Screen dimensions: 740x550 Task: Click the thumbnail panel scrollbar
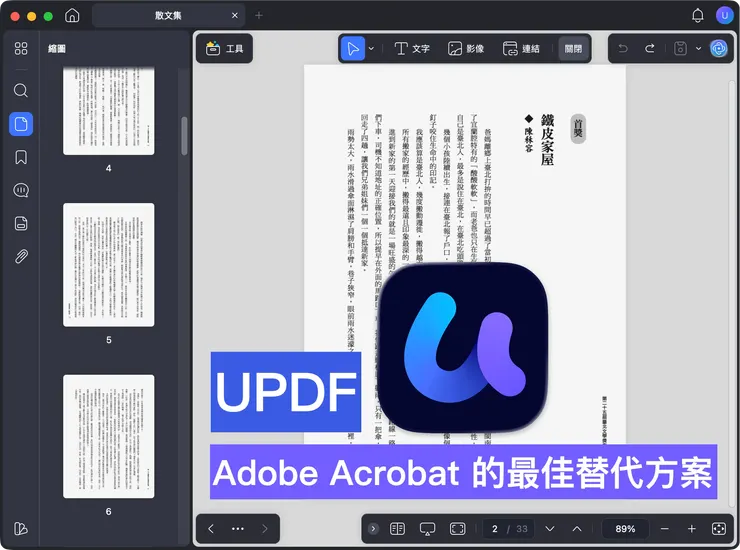tap(184, 136)
